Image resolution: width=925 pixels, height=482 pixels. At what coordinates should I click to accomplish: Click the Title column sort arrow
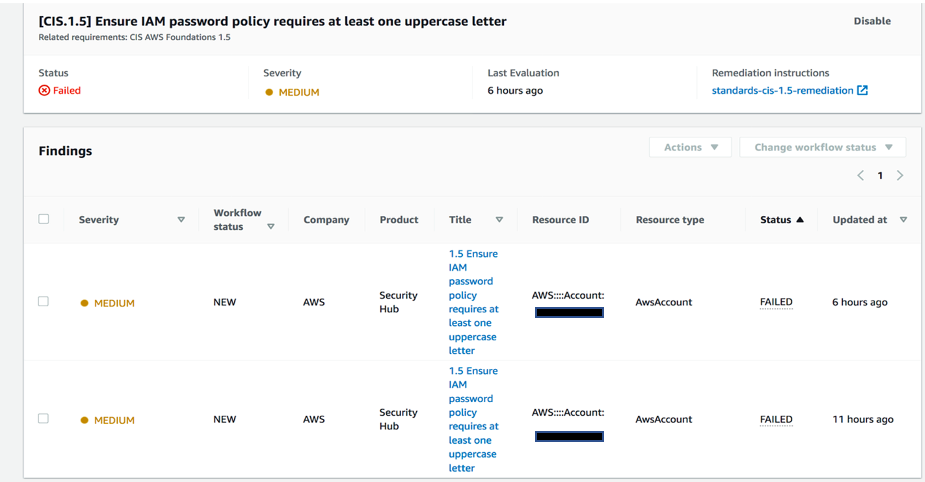[499, 220]
